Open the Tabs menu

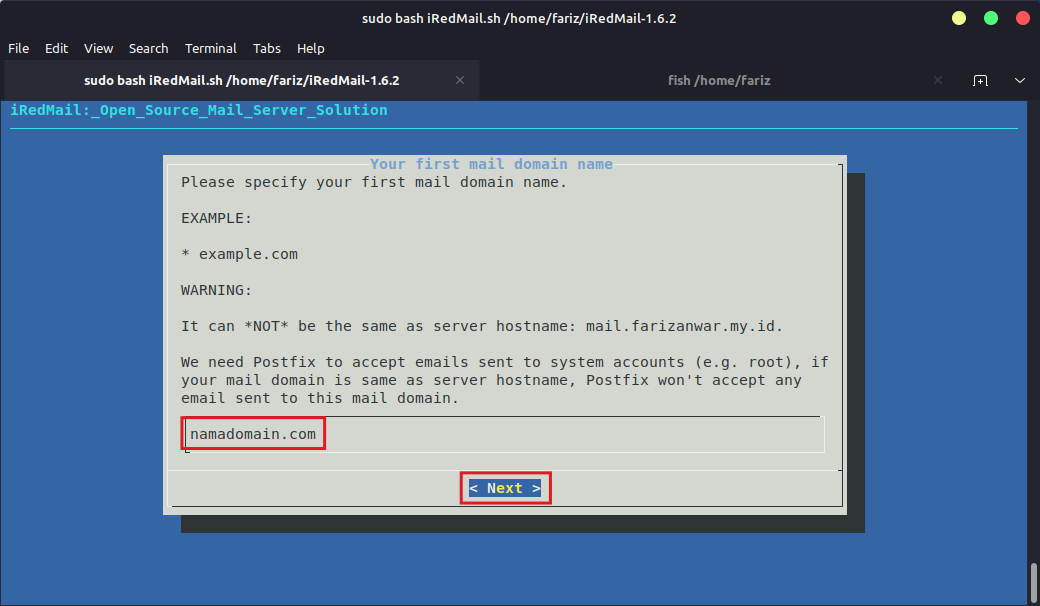pos(266,48)
